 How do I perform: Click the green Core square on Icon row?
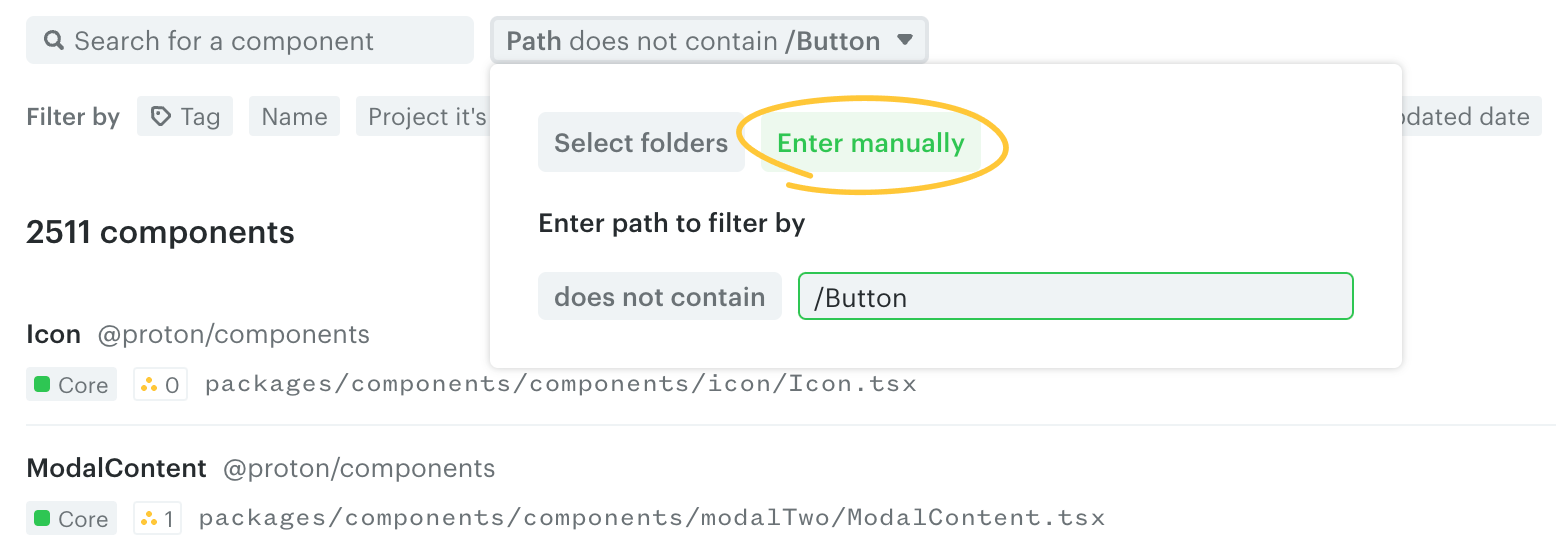coord(42,385)
